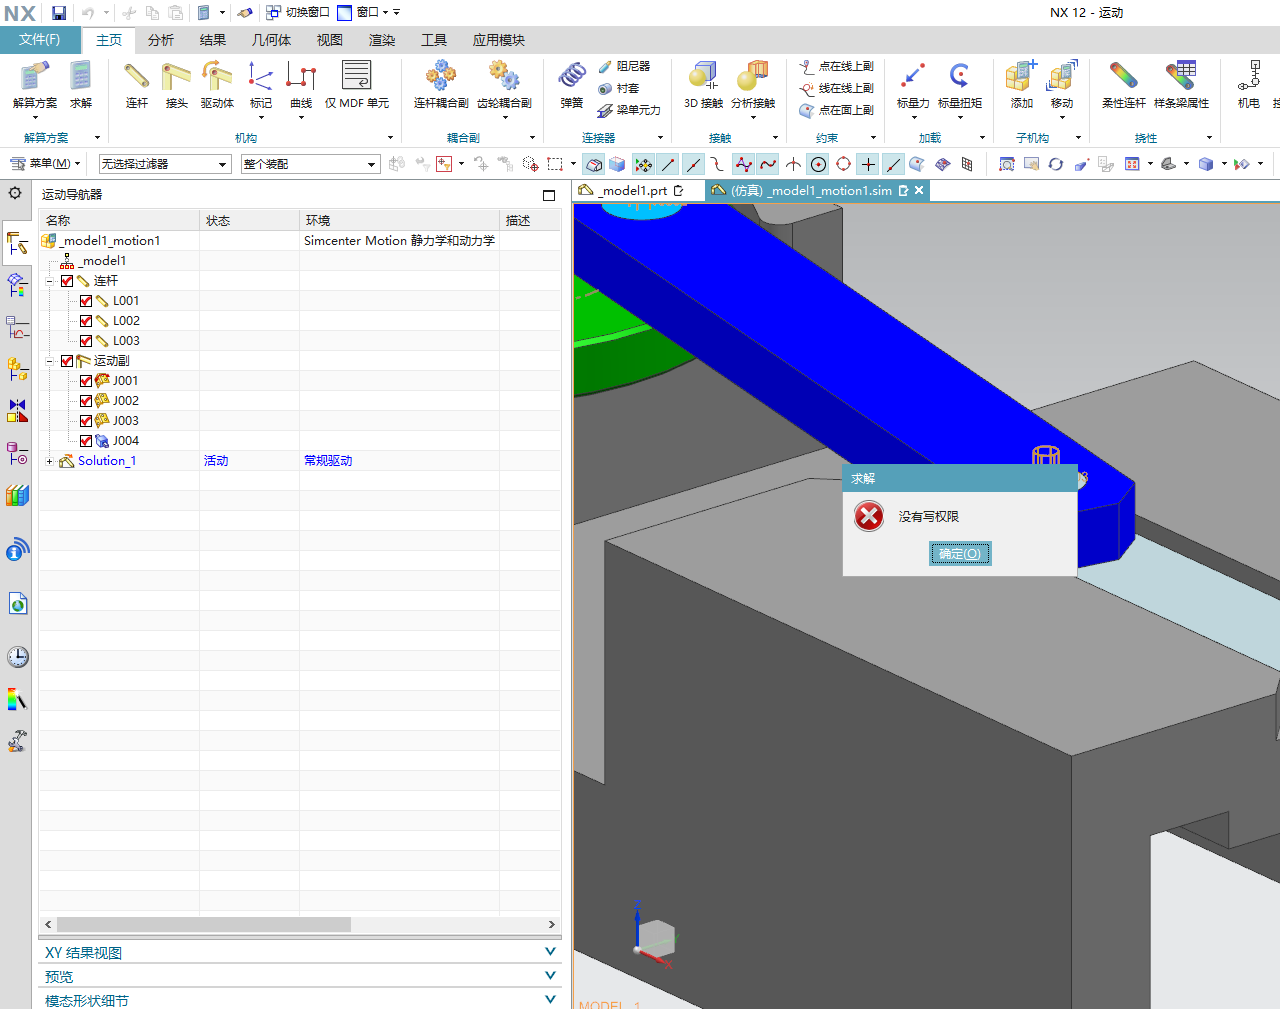Click the 求解 (Solve) ribbon icon
Screen dimensions: 1280x1009
click(81, 85)
